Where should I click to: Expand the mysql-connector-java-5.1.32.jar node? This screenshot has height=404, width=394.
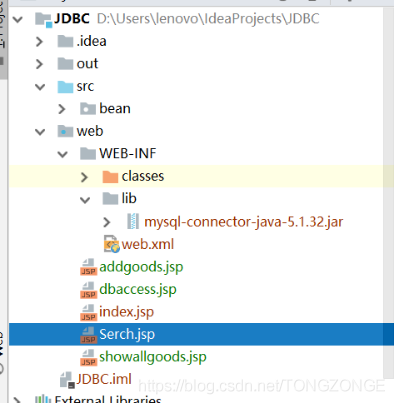pyautogui.click(x=107, y=222)
